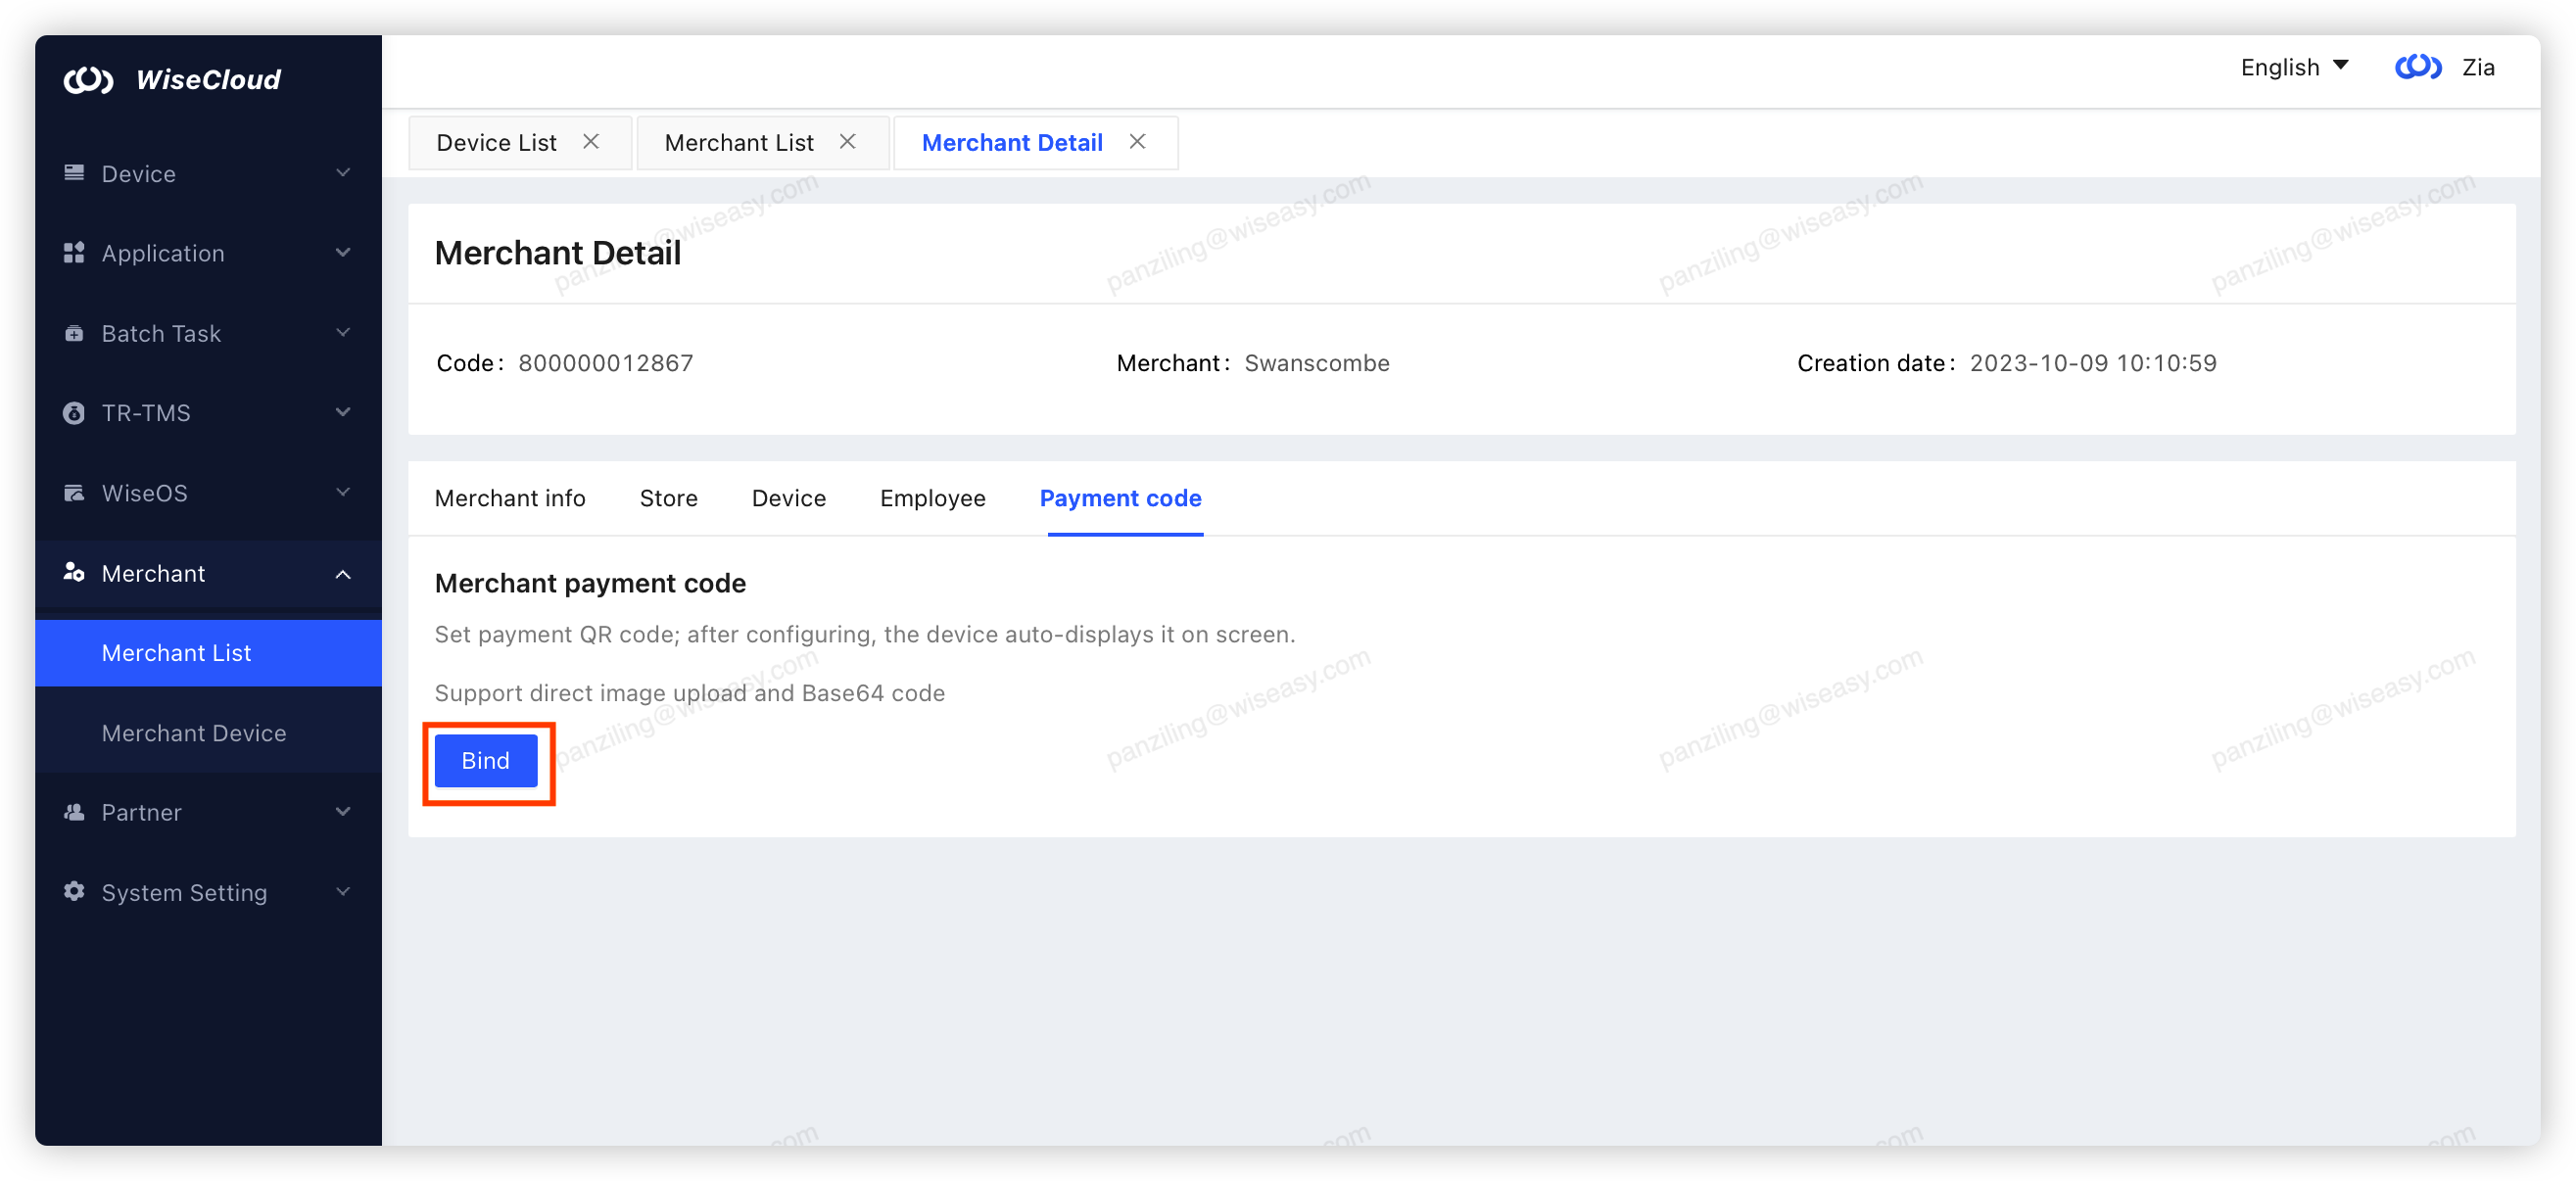Screen dimensions: 2576x1181
Task: Select the Merchant person icon
Action: 73,573
